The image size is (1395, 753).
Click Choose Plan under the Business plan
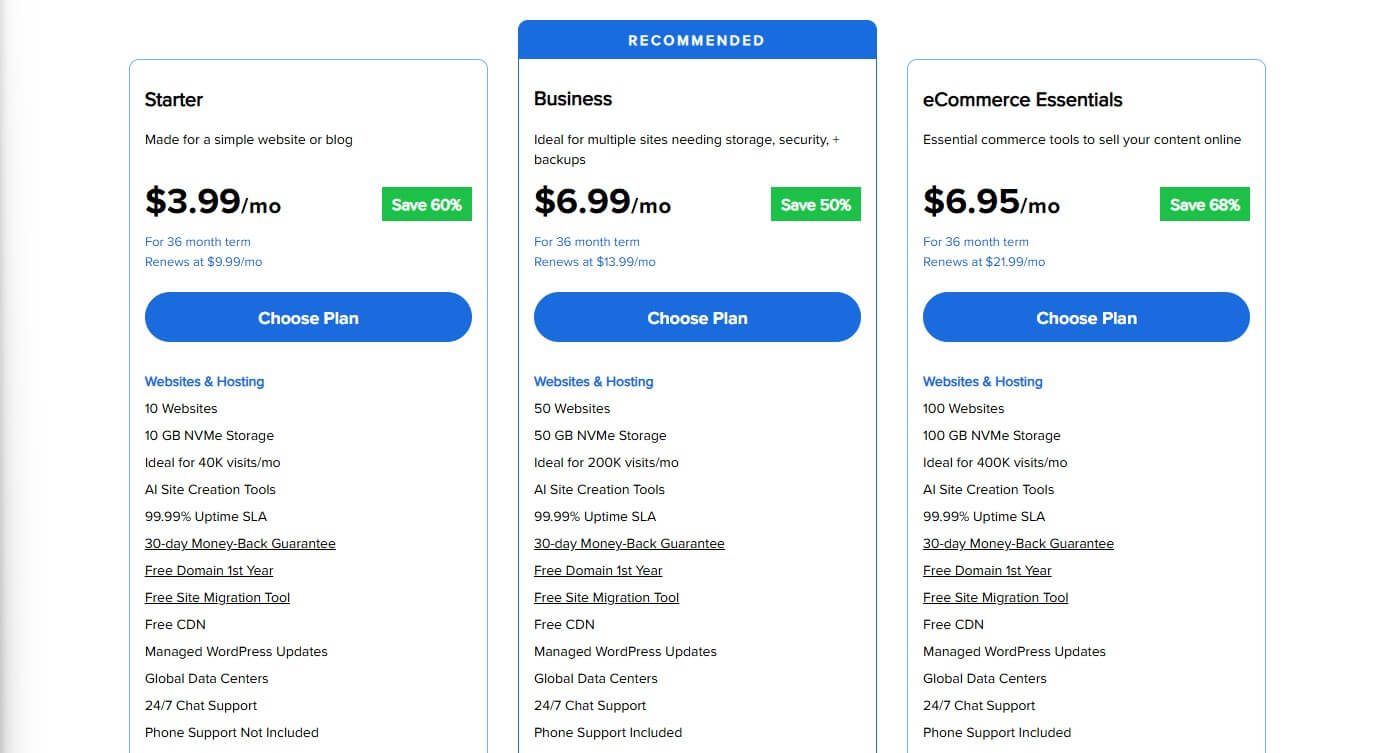pos(697,317)
